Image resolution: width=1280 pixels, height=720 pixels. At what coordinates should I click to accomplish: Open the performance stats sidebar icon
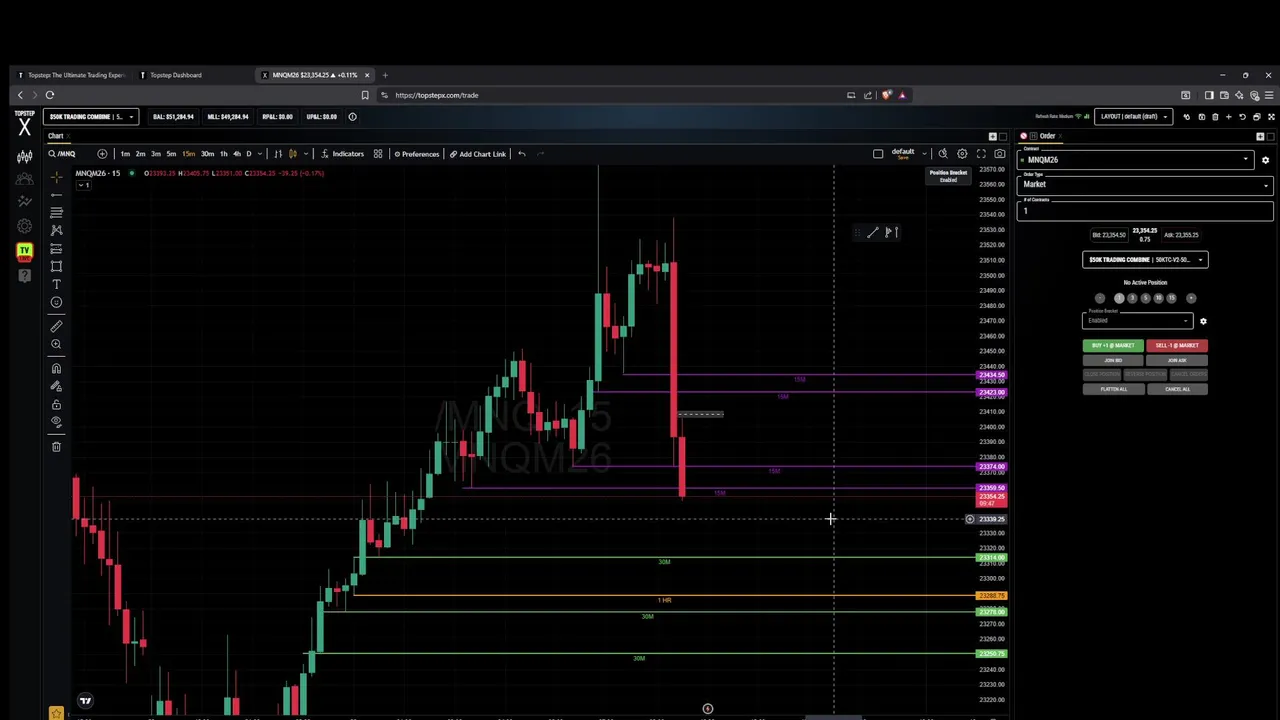click(x=24, y=202)
